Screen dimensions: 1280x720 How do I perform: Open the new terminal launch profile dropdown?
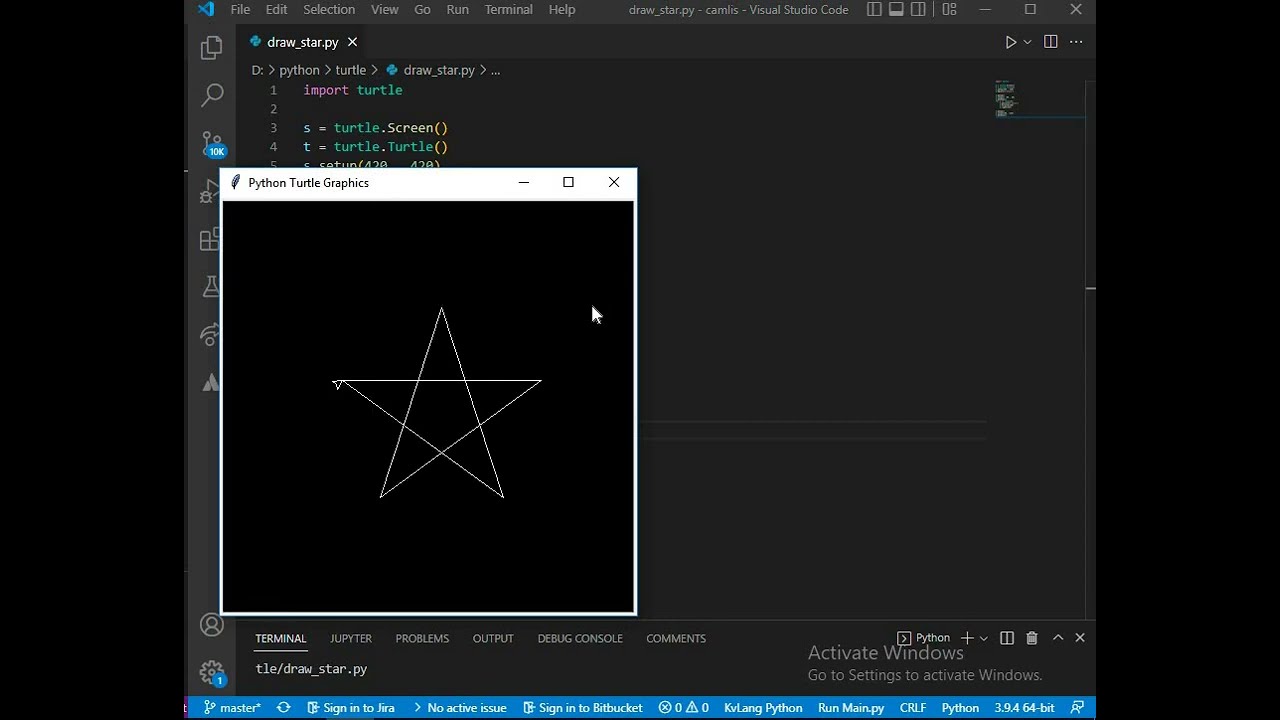[x=983, y=638]
